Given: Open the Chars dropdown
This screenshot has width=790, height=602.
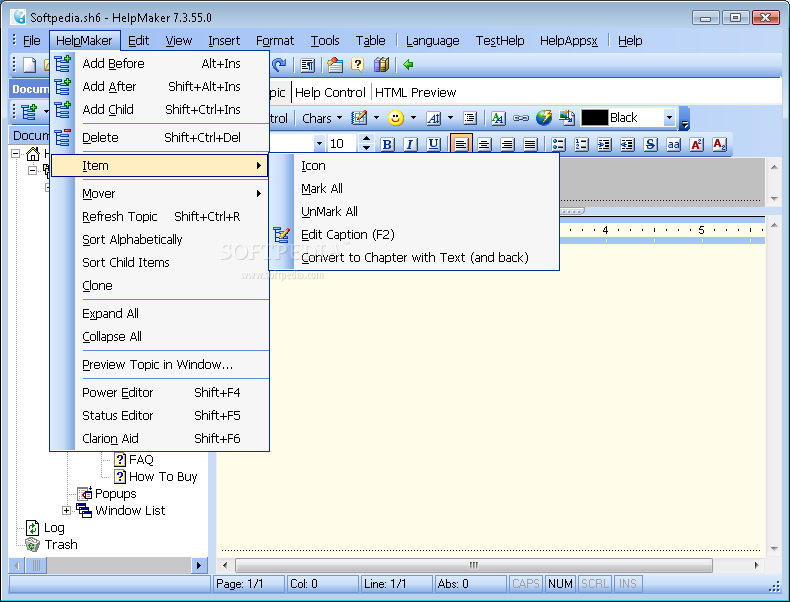Looking at the screenshot, I should click(322, 118).
